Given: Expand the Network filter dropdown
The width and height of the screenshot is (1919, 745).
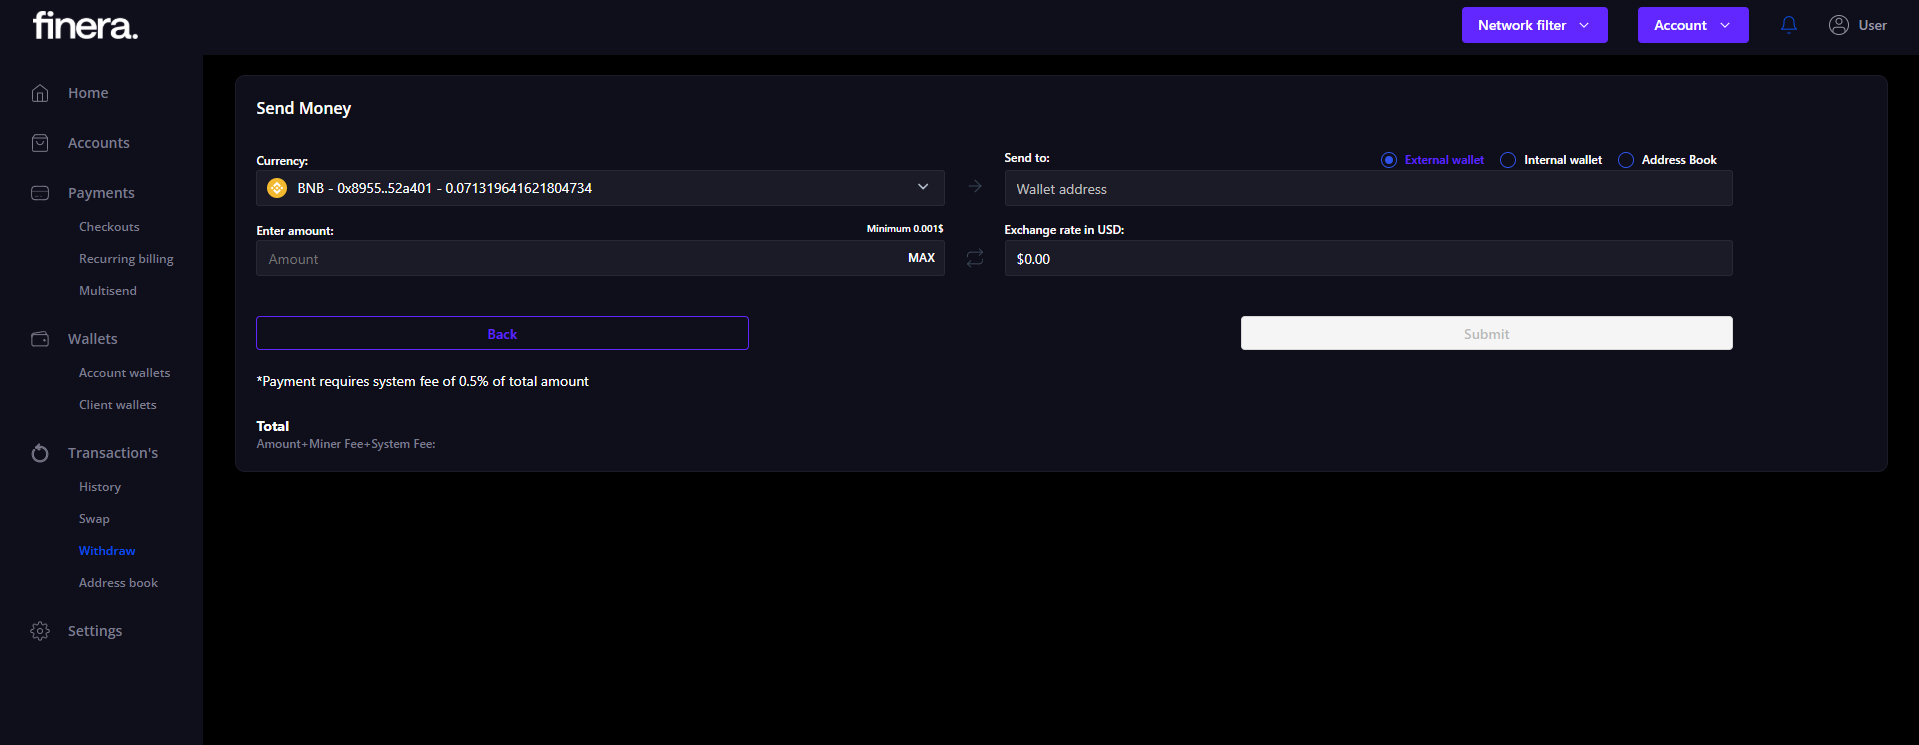Looking at the screenshot, I should click(1534, 25).
